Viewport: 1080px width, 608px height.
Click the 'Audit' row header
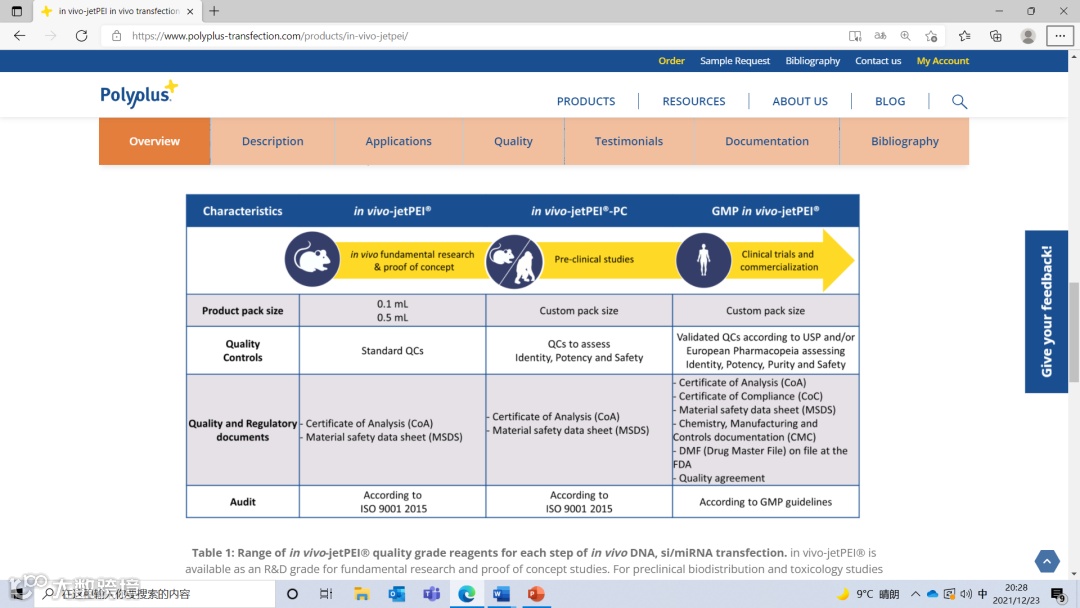point(242,502)
